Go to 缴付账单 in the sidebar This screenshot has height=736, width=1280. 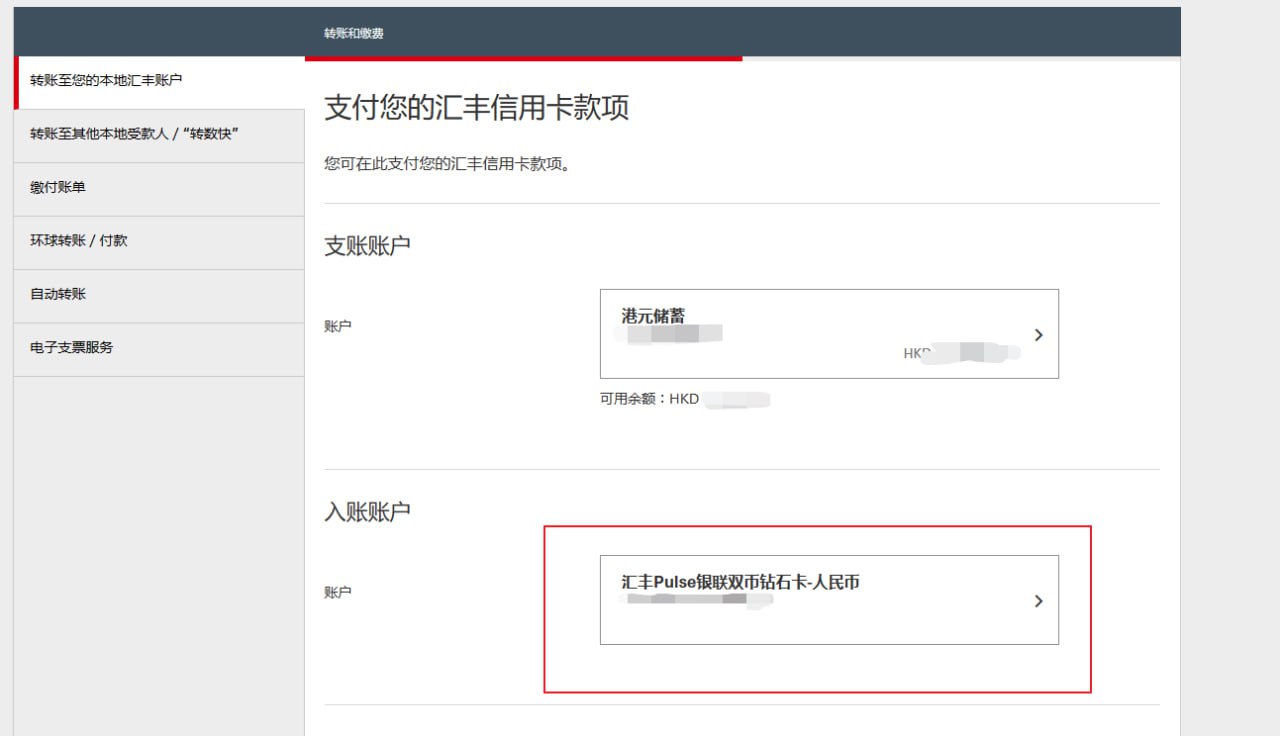pyautogui.click(x=159, y=189)
